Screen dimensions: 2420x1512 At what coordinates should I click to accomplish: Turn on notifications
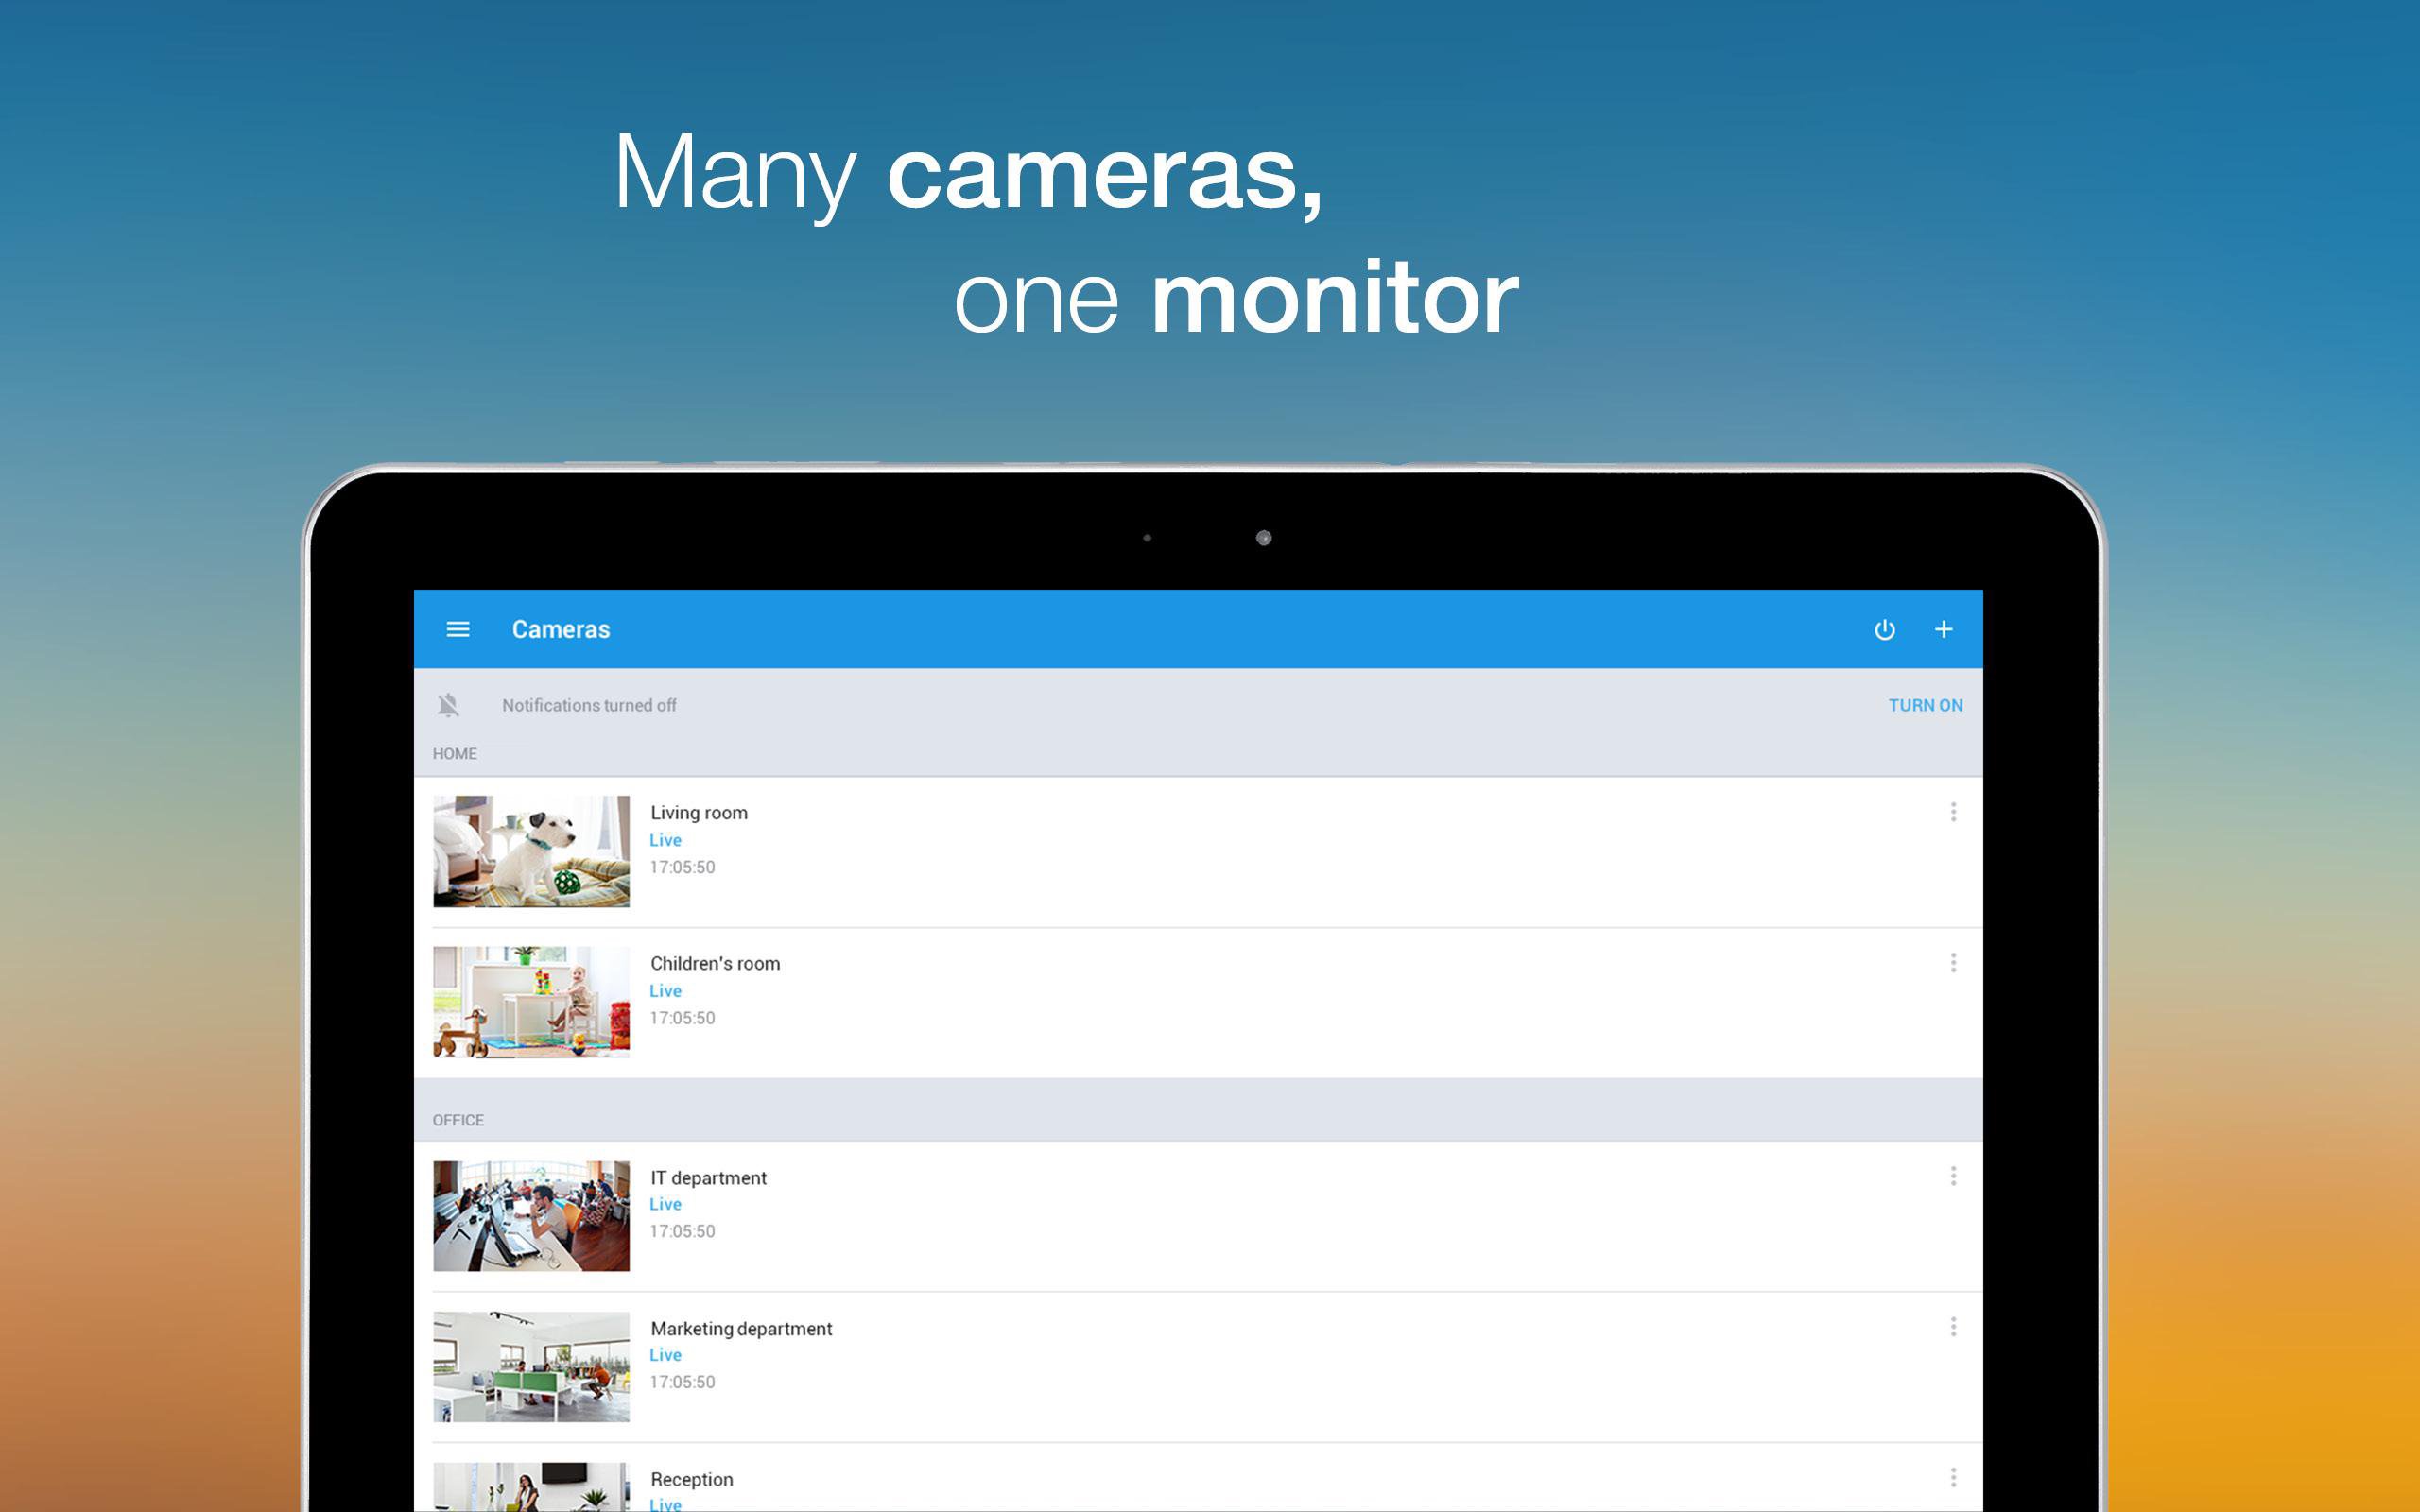(1924, 705)
